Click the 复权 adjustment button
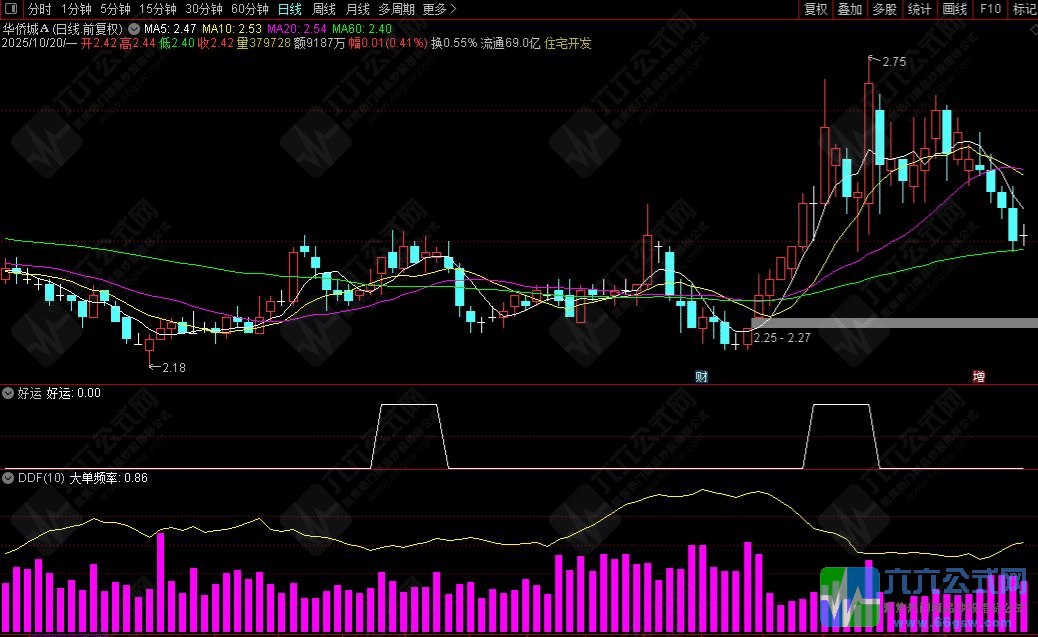This screenshot has height=637, width=1038. tap(816, 9)
